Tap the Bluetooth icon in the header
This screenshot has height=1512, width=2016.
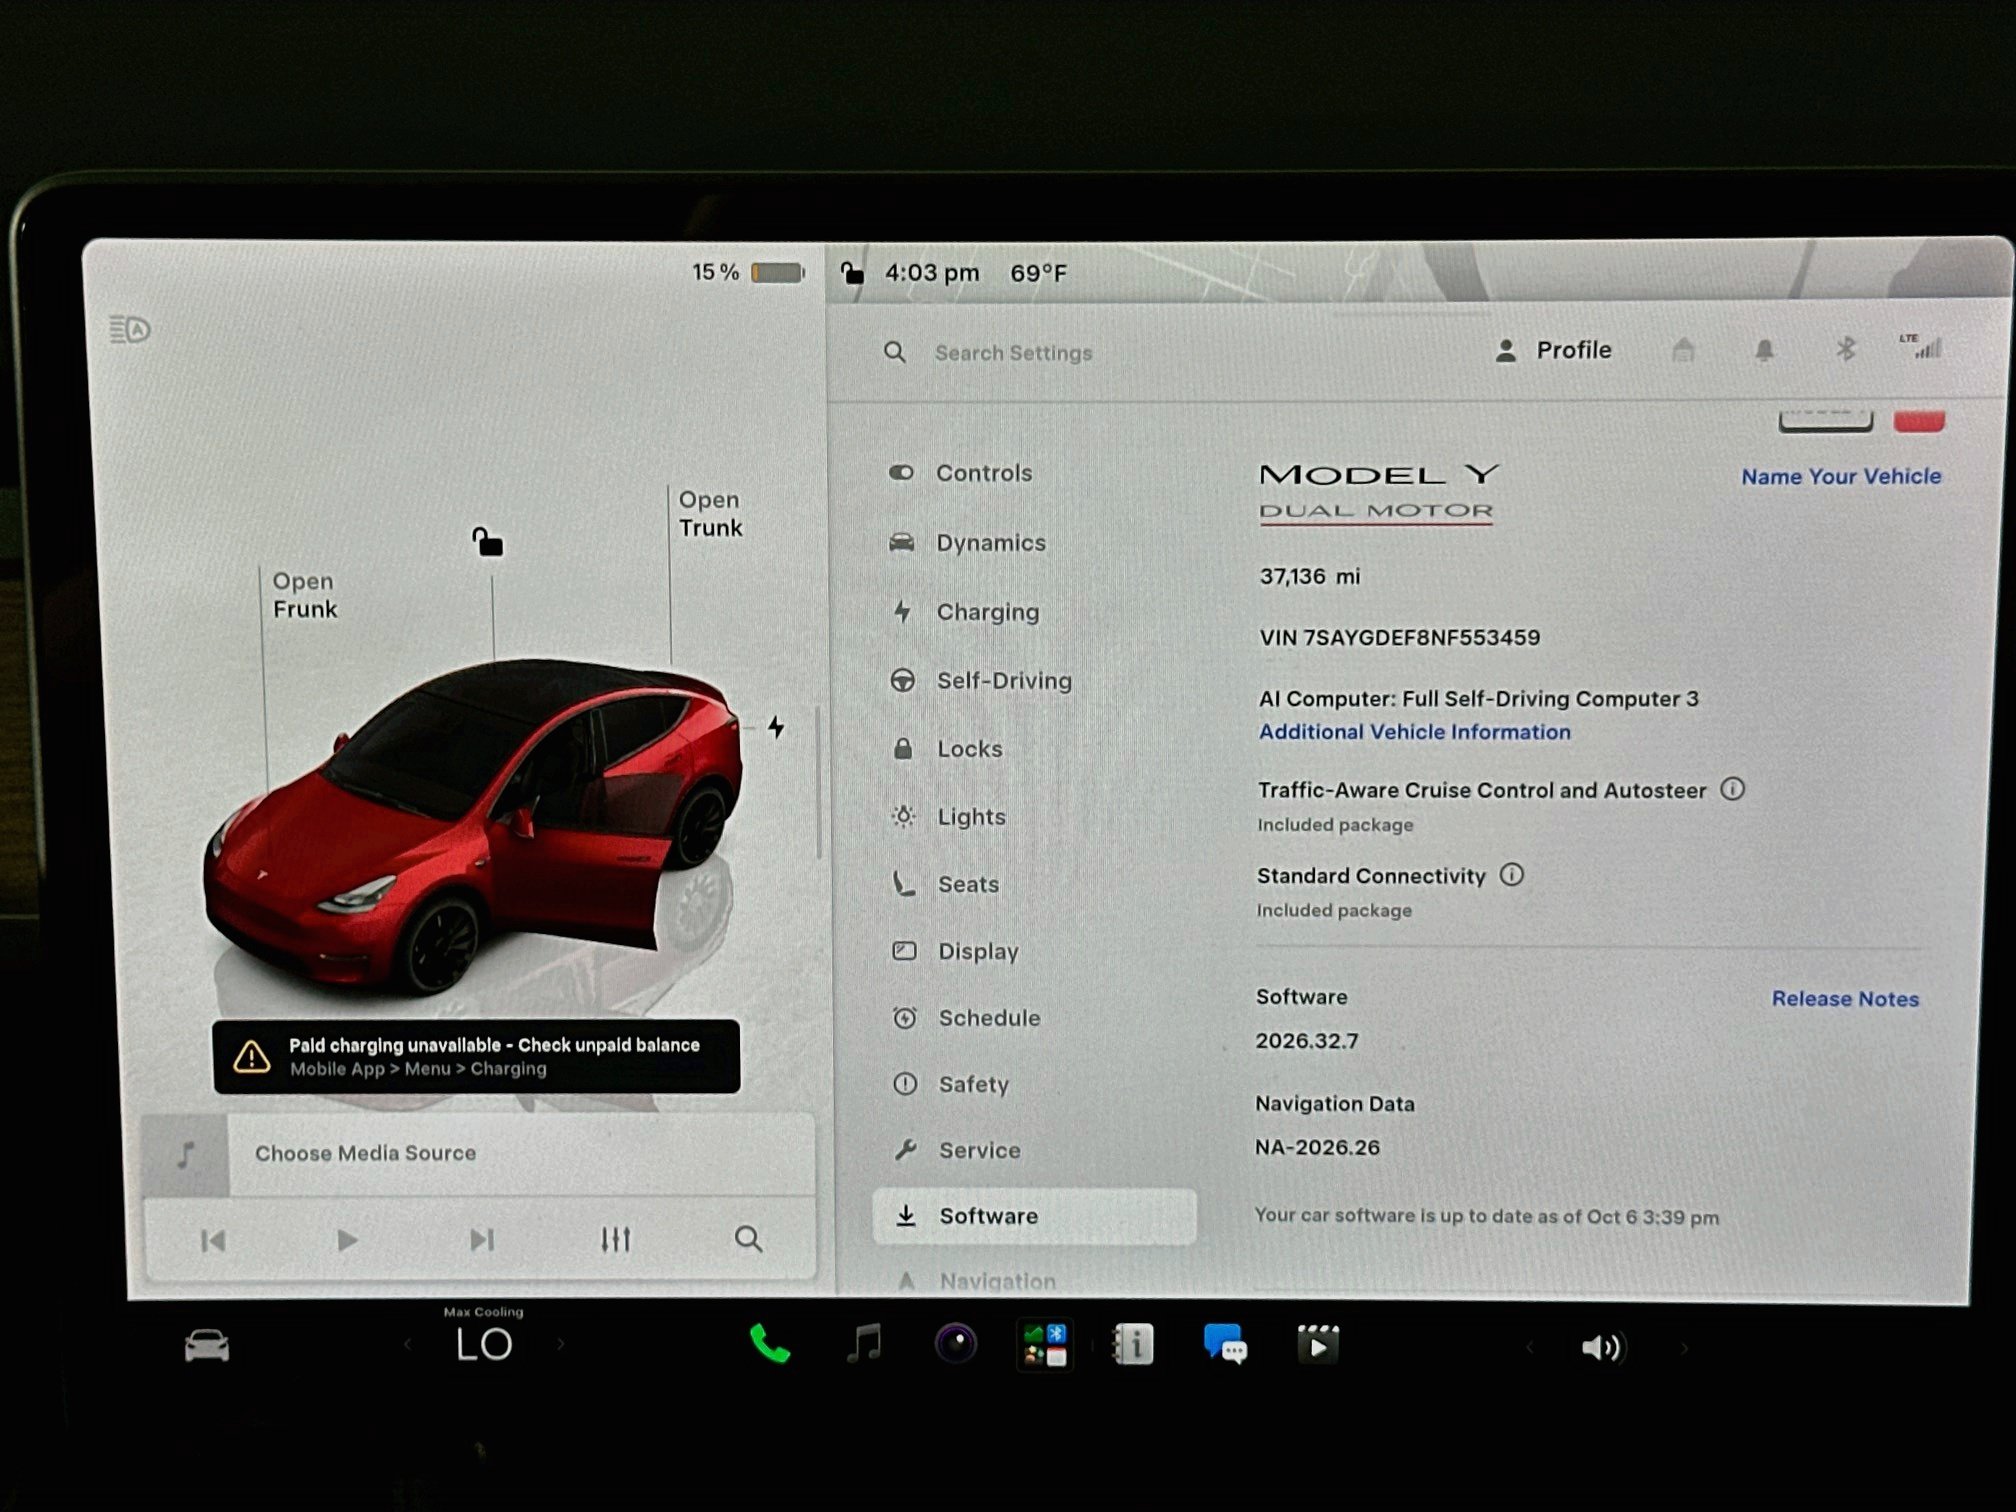[x=1846, y=349]
